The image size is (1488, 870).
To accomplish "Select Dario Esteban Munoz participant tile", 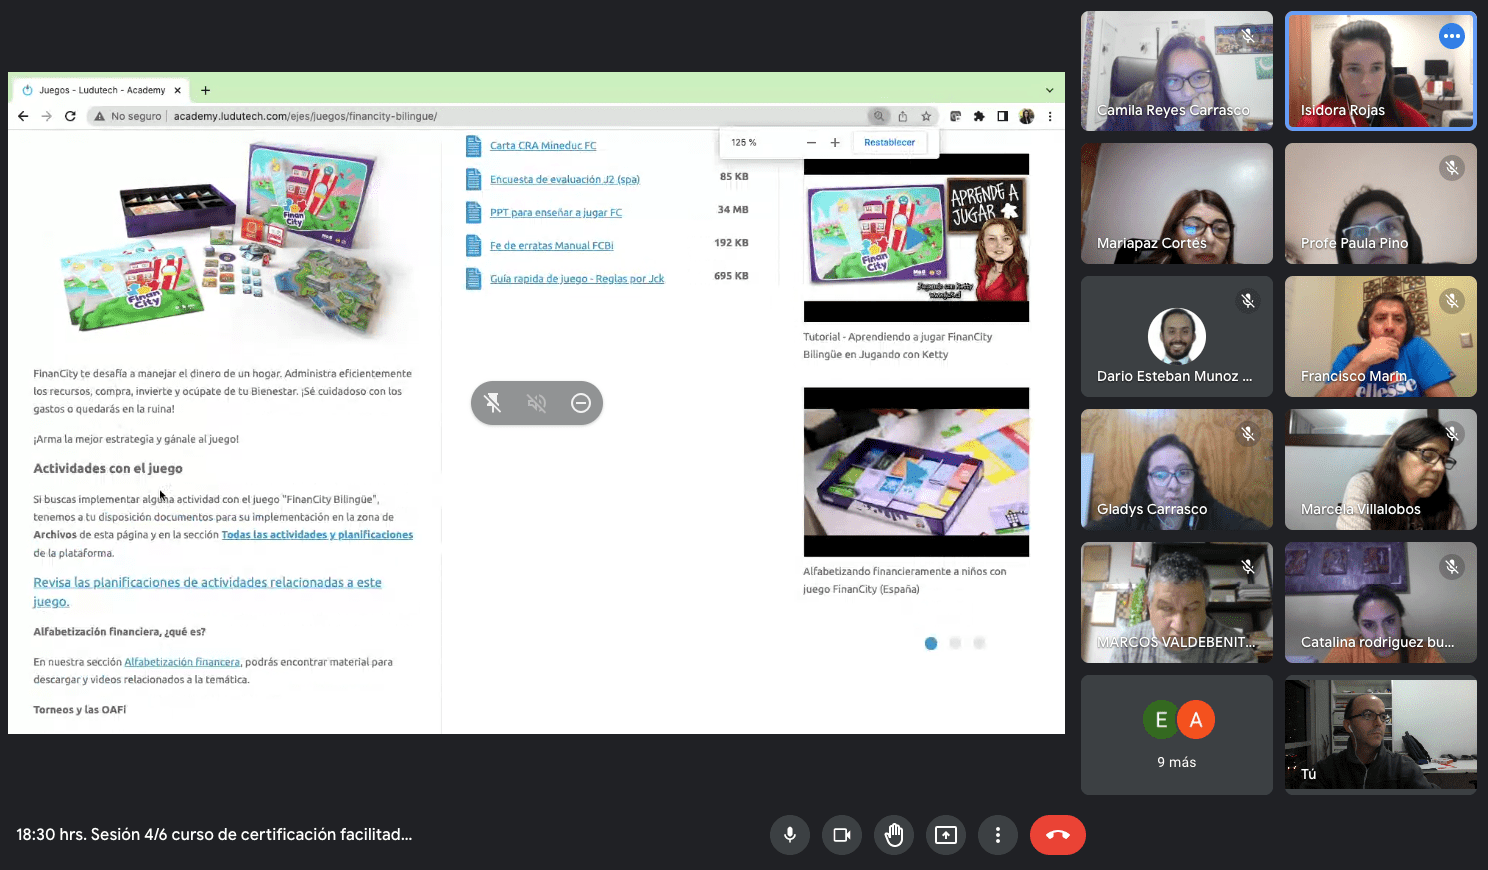I will click(x=1177, y=337).
